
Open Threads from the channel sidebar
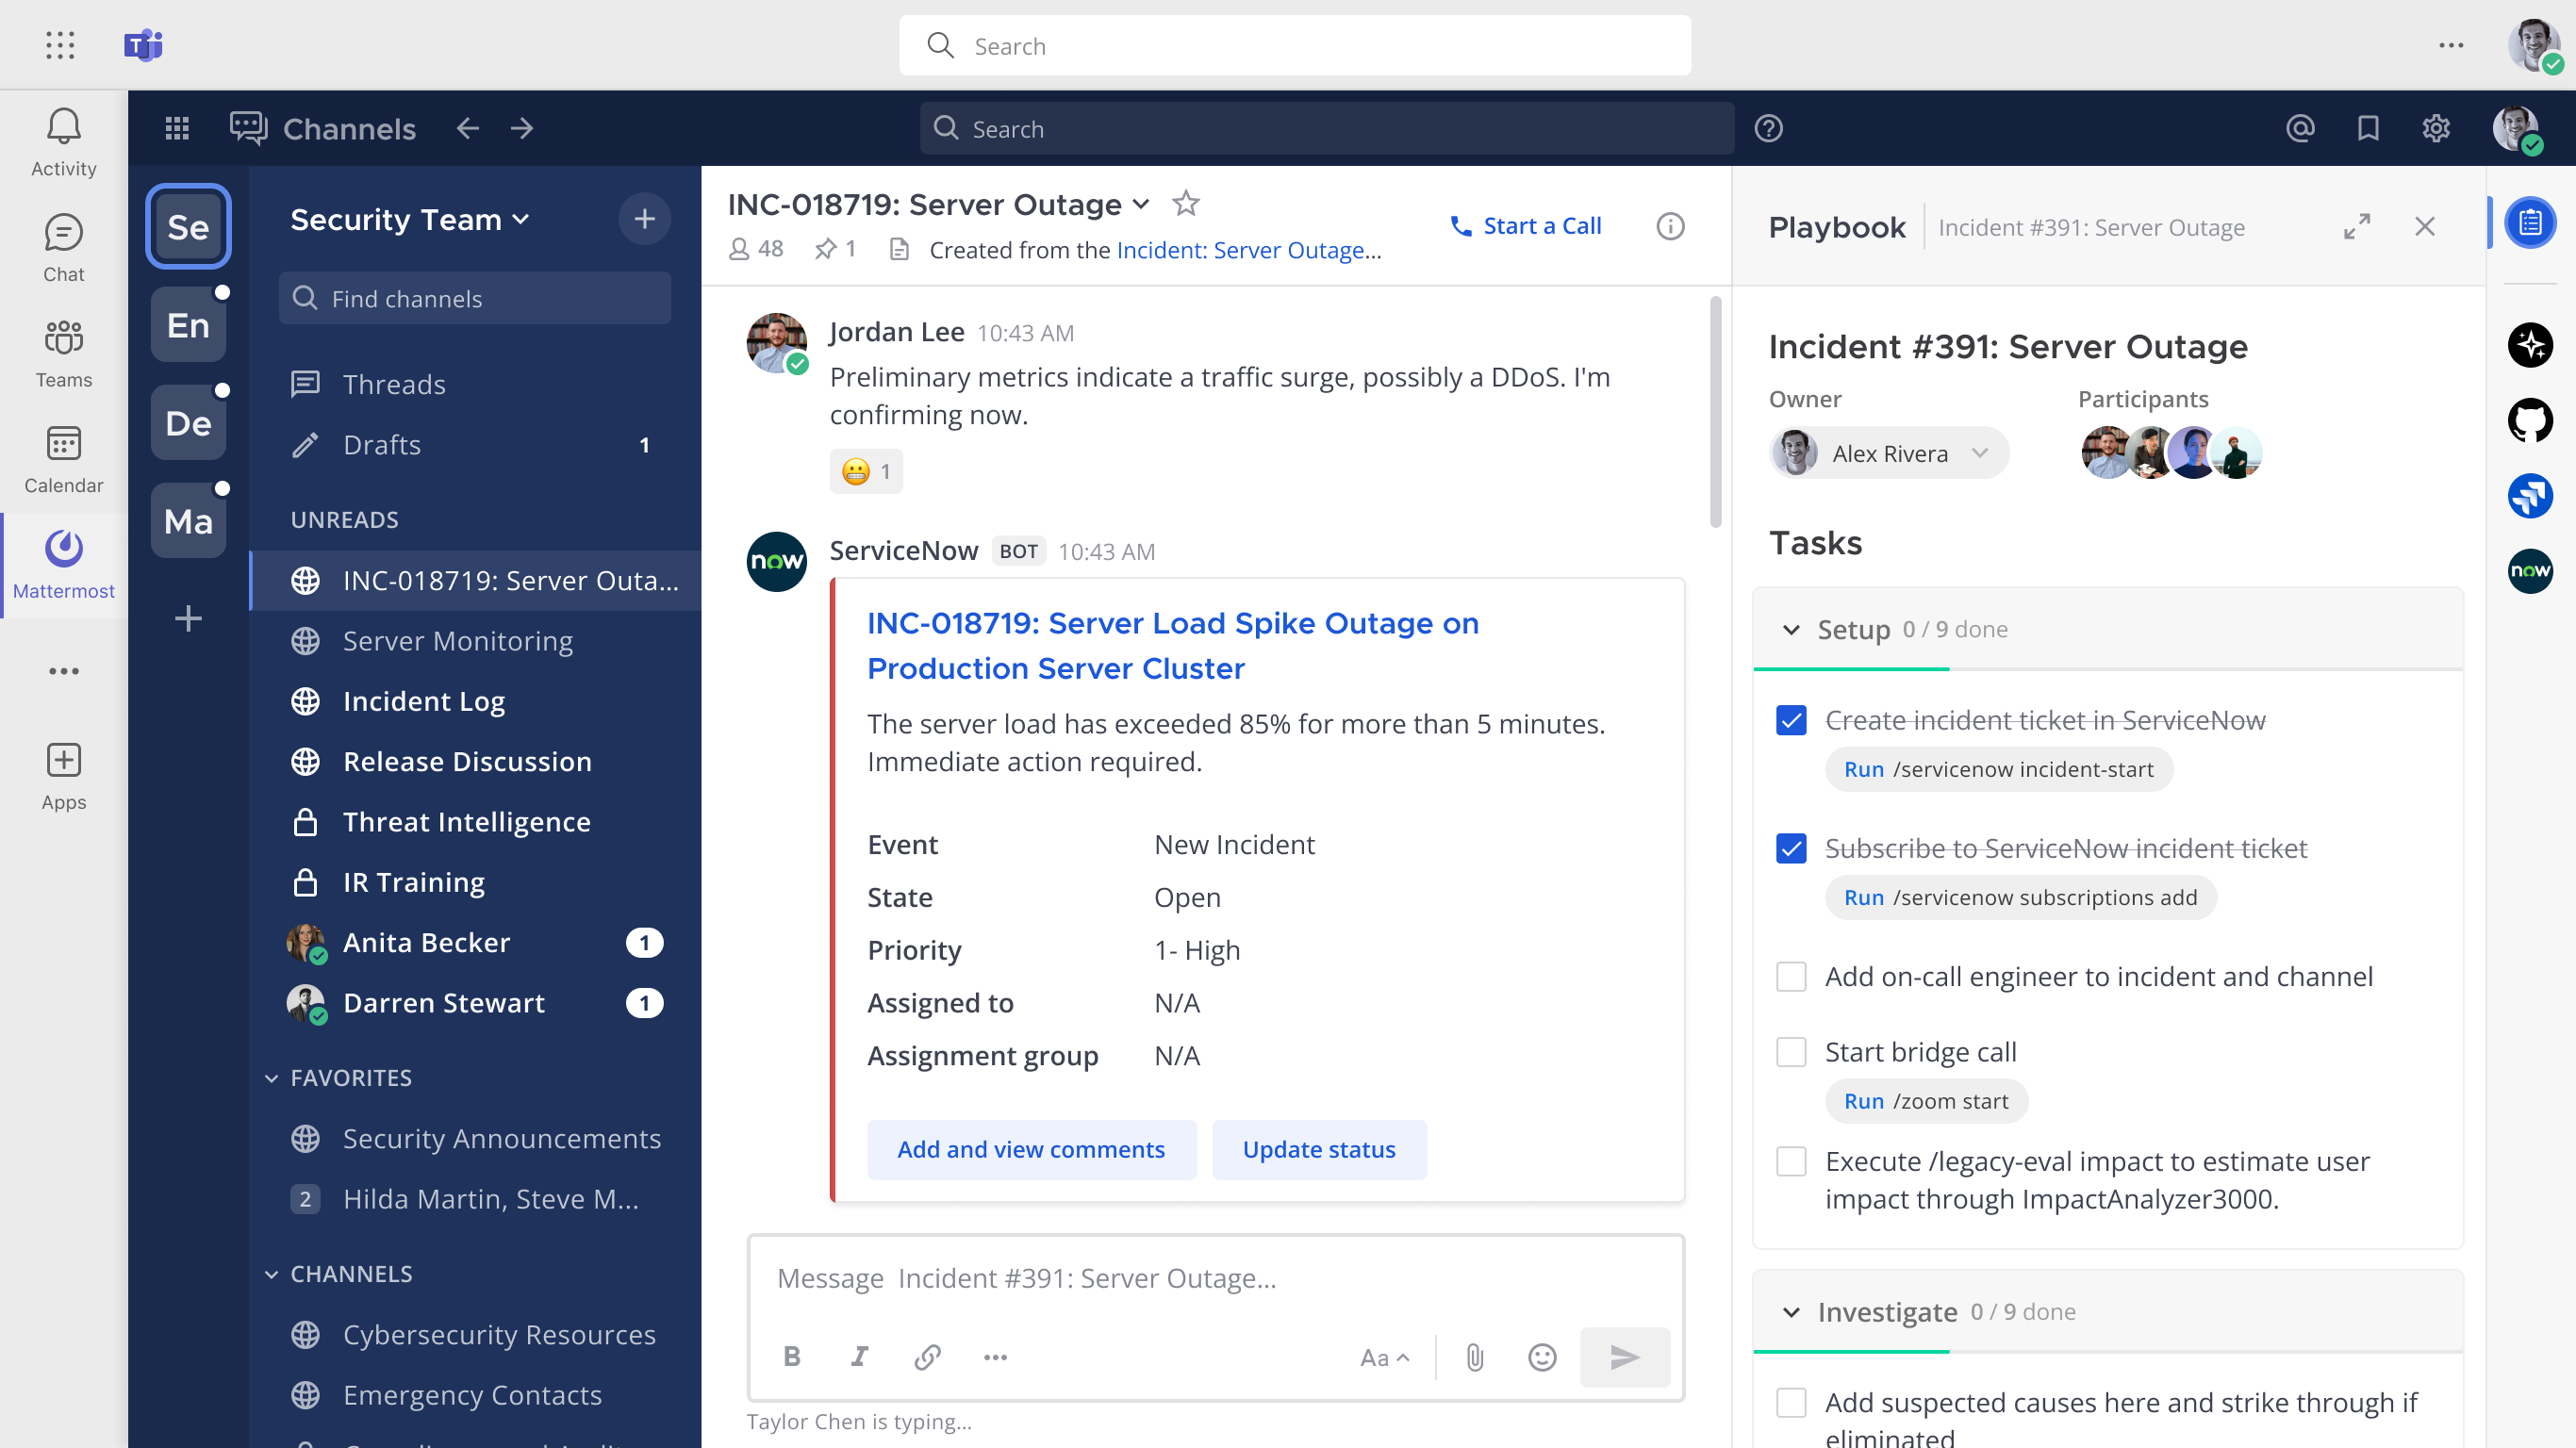[394, 384]
